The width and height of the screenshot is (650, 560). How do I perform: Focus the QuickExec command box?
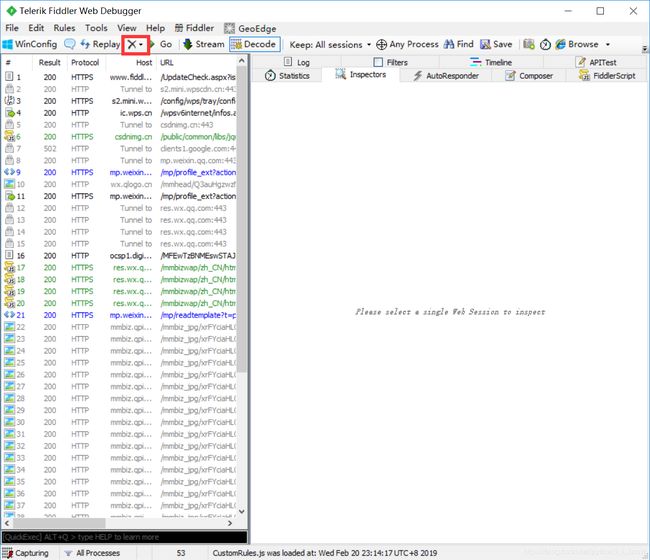(124, 537)
